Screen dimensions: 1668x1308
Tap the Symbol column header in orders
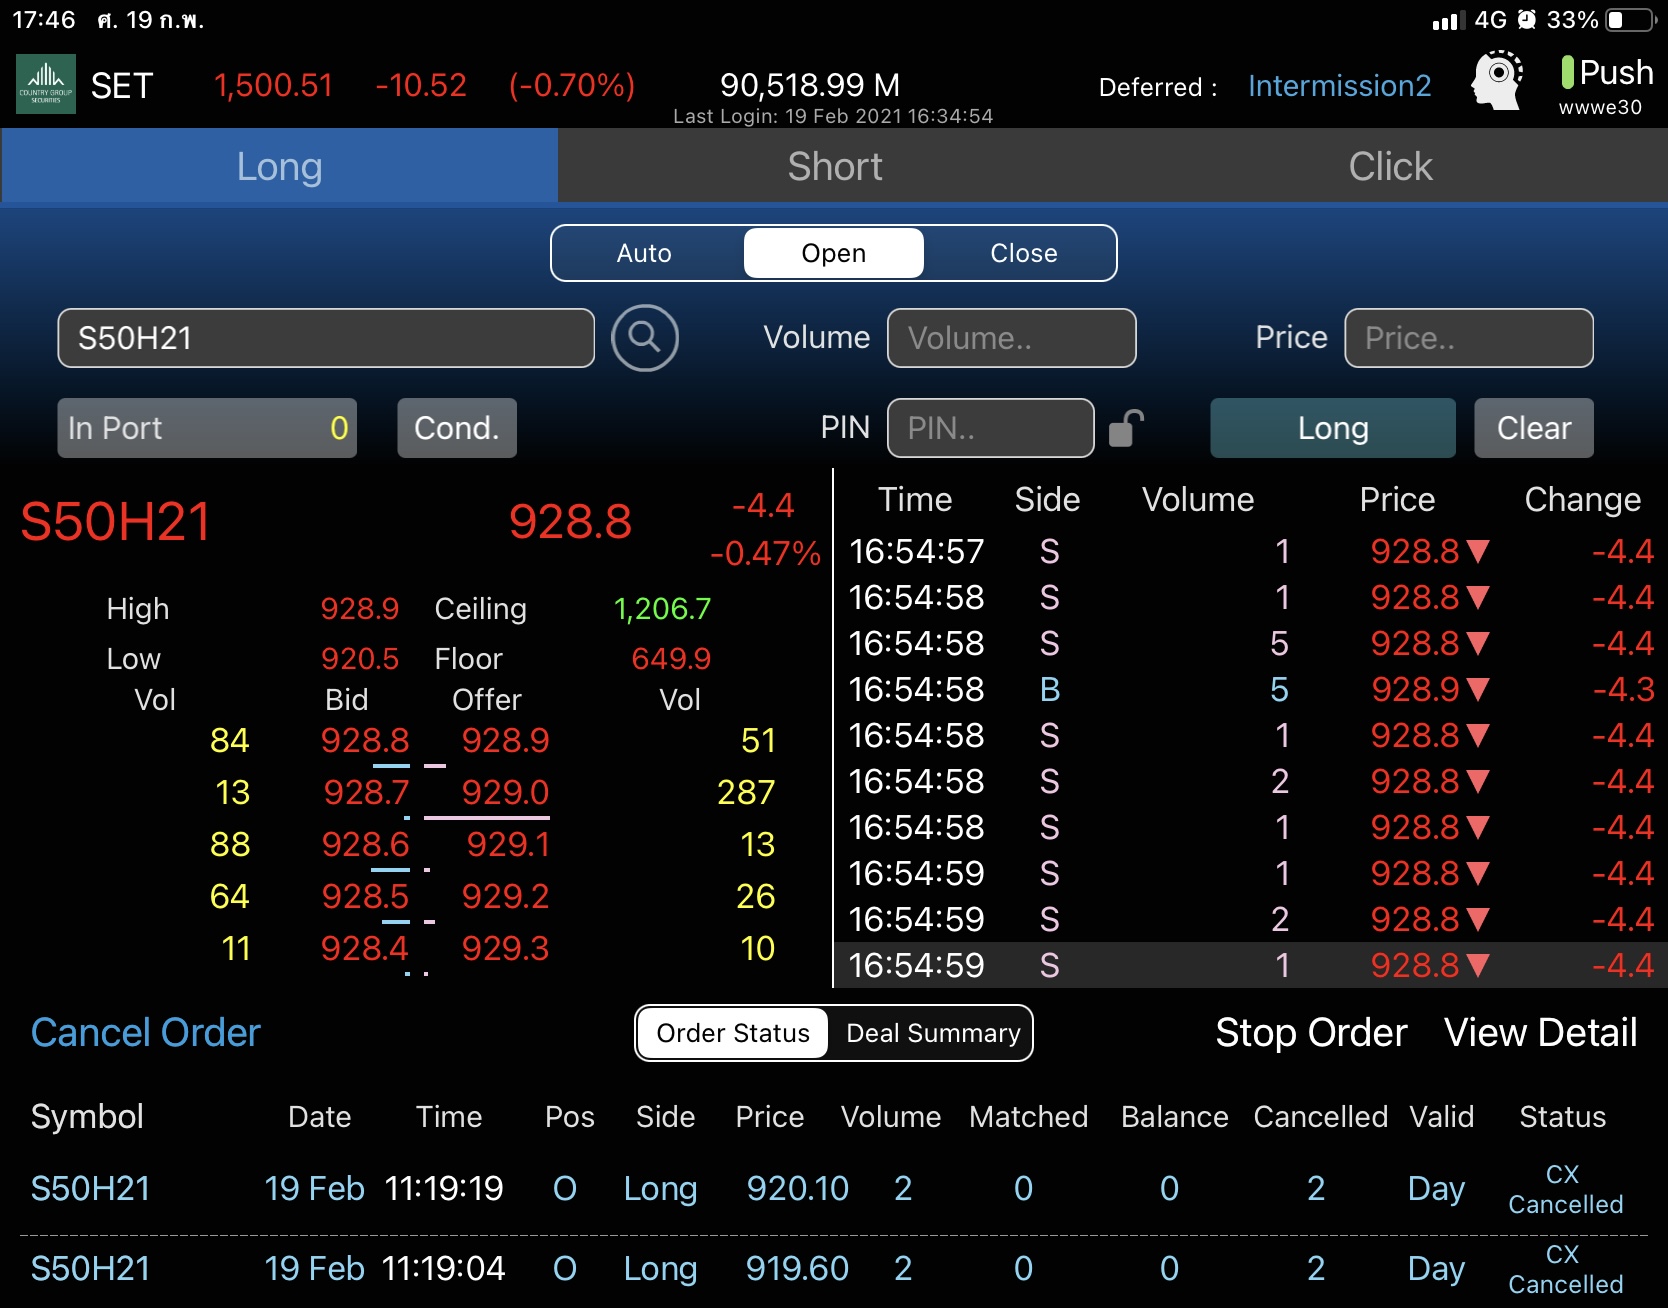coord(87,1116)
